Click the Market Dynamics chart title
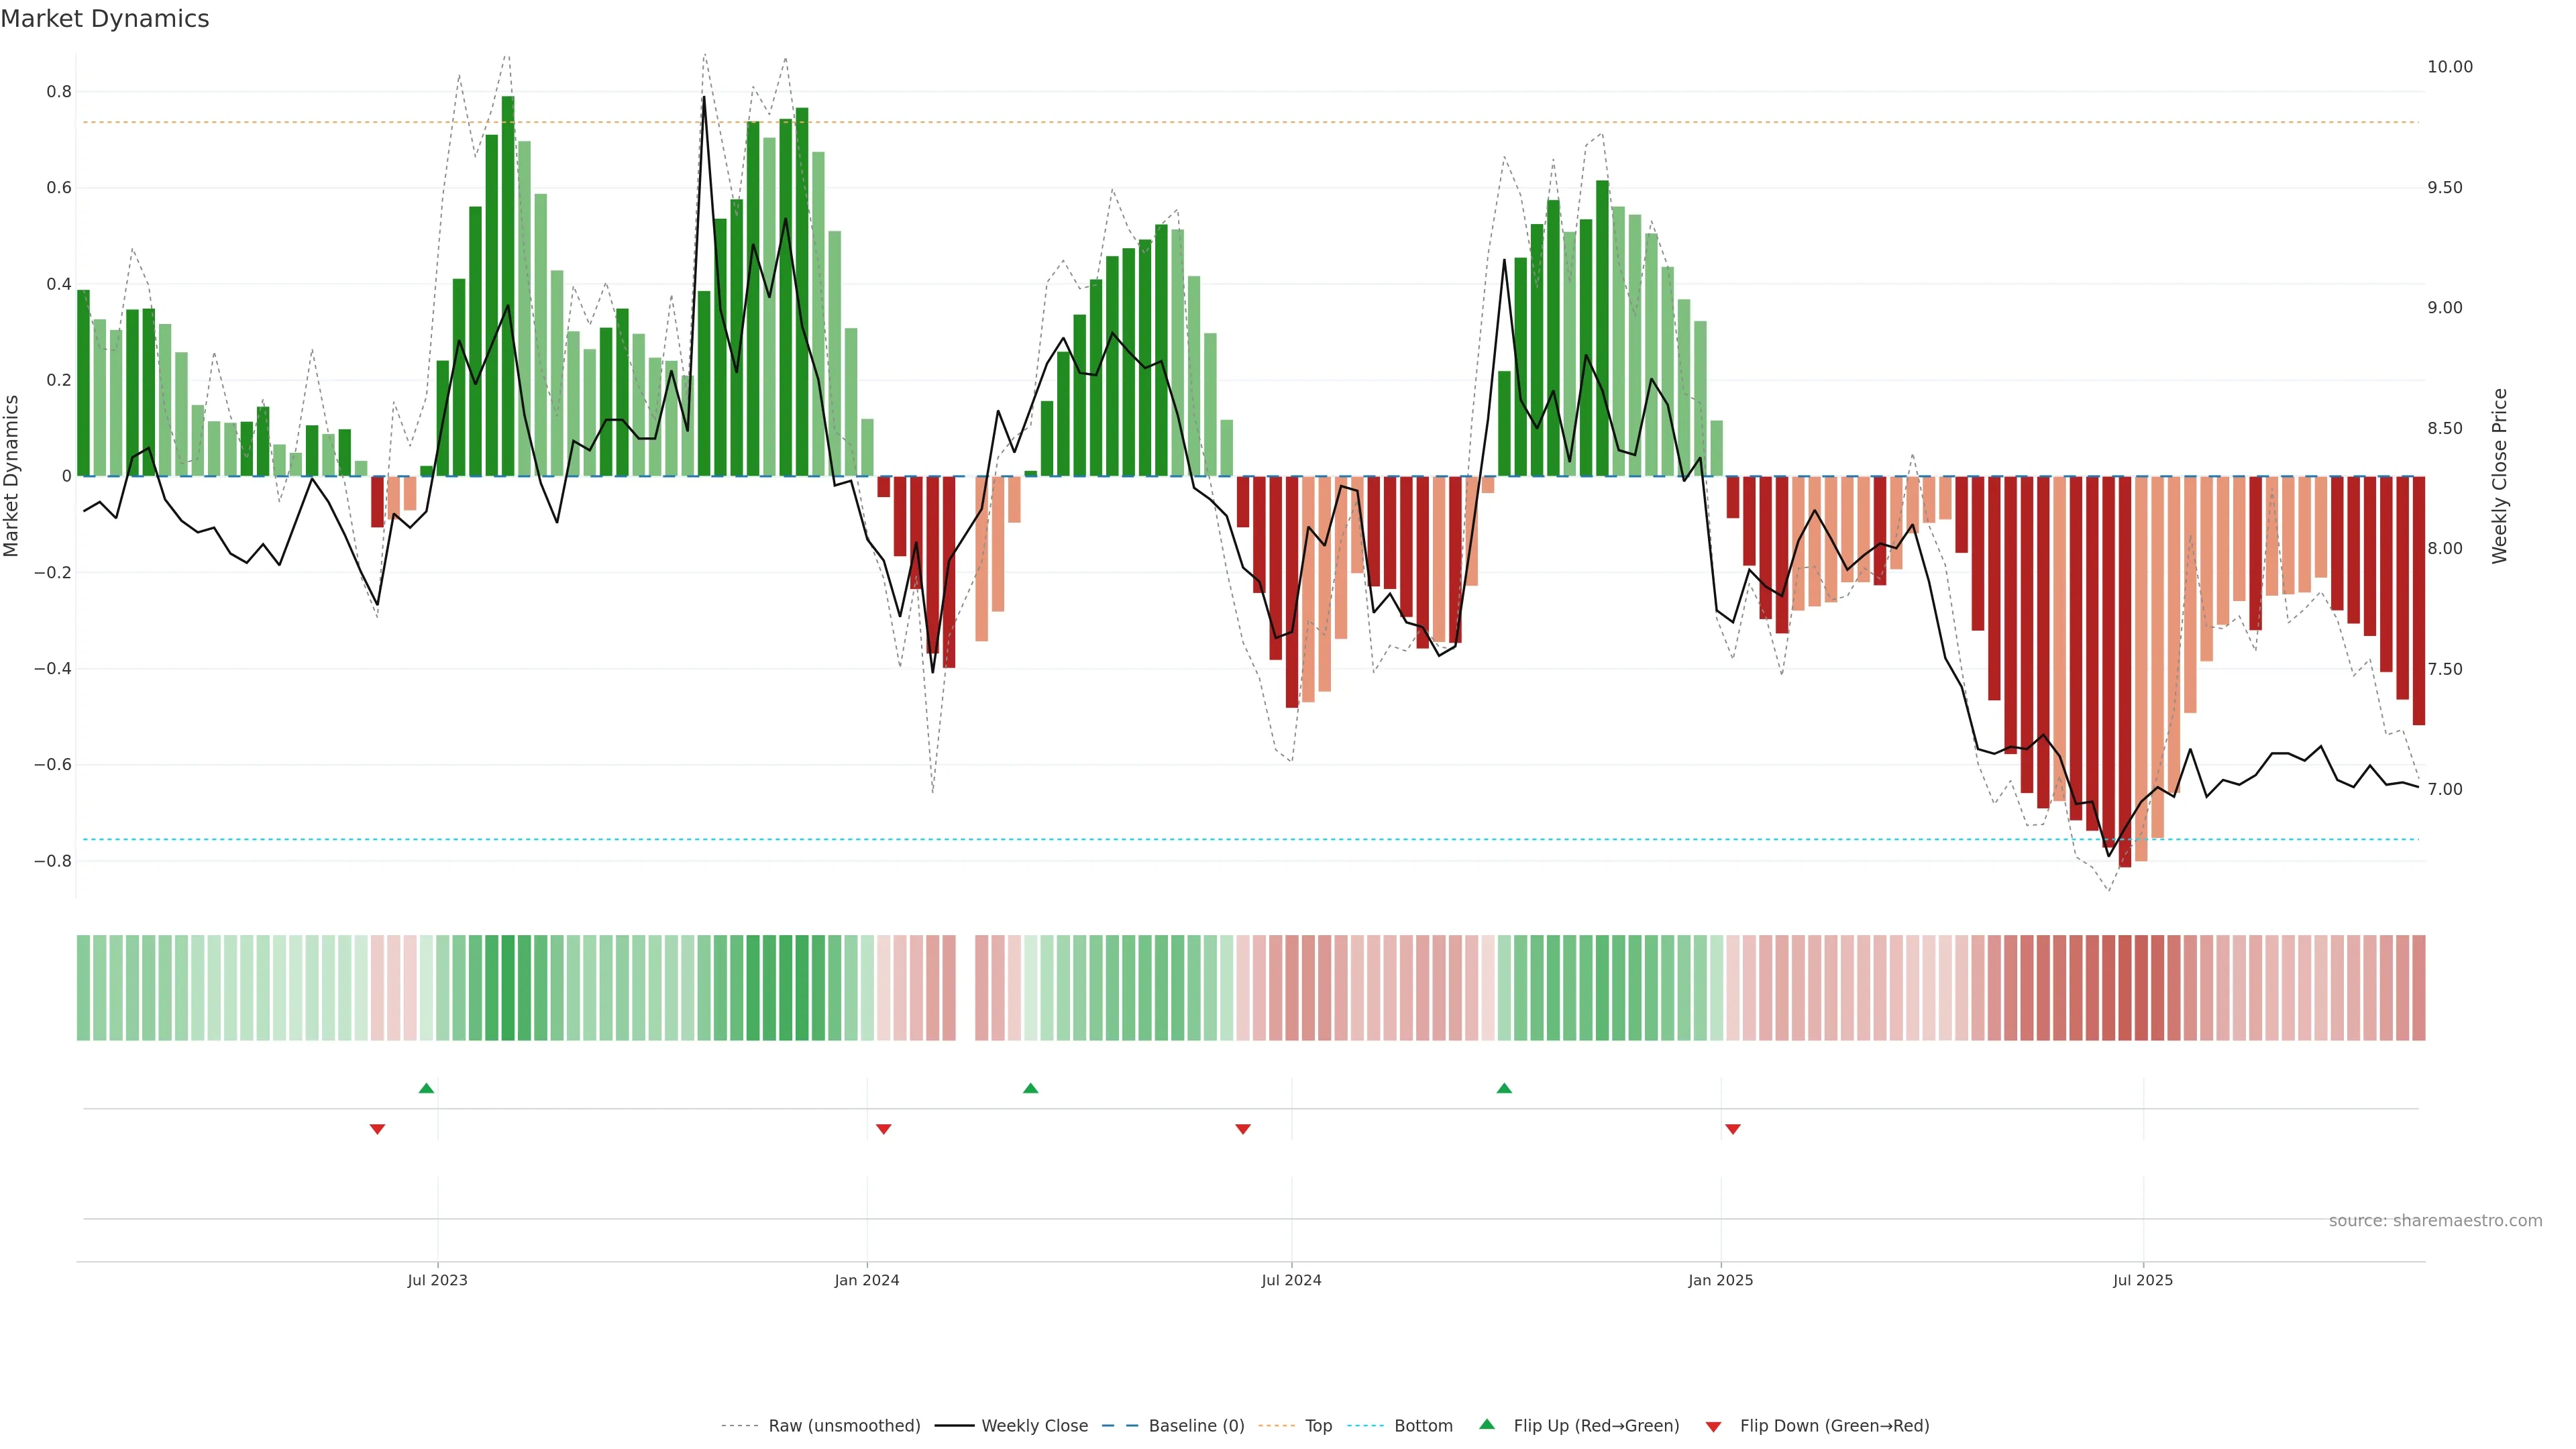The width and height of the screenshot is (2576, 1449). 105,19
